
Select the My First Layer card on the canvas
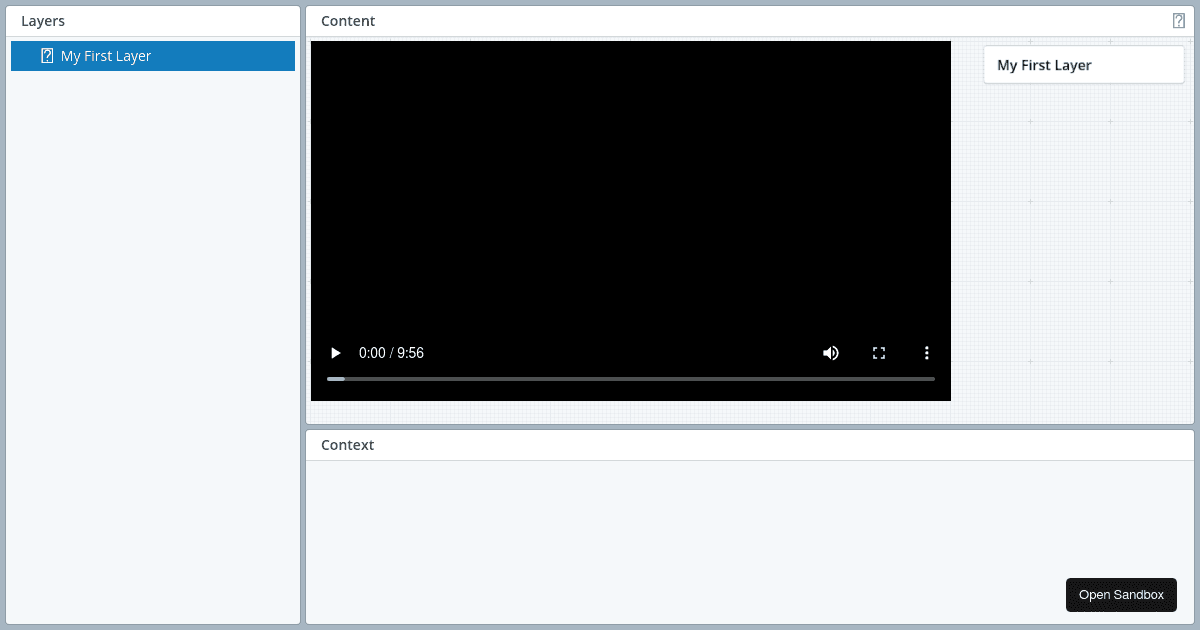click(x=1083, y=64)
